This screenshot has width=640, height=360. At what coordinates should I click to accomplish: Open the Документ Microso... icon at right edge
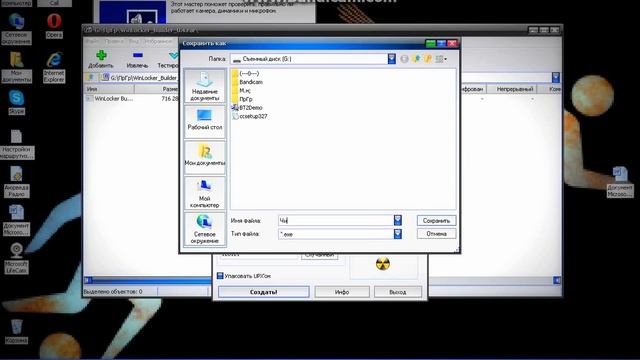click(x=620, y=182)
